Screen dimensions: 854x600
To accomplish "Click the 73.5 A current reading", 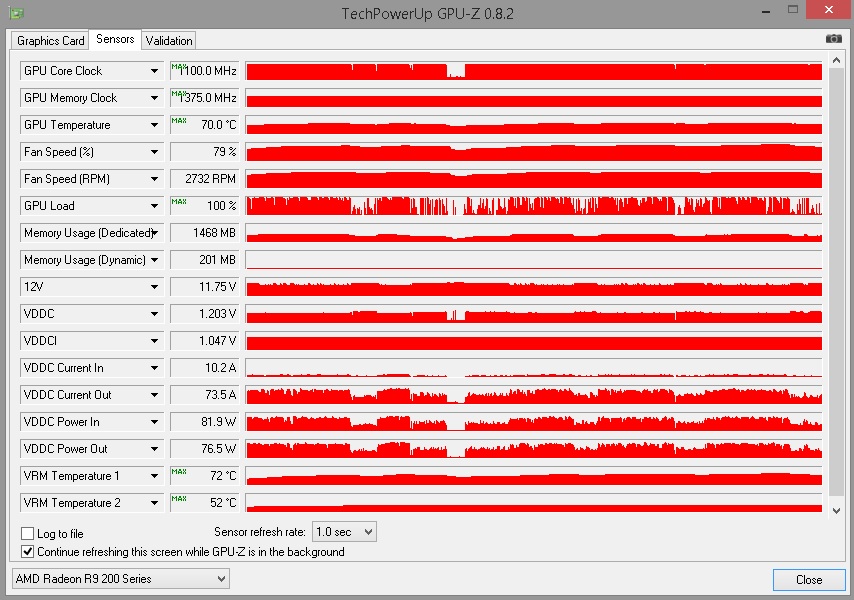I will tap(205, 395).
